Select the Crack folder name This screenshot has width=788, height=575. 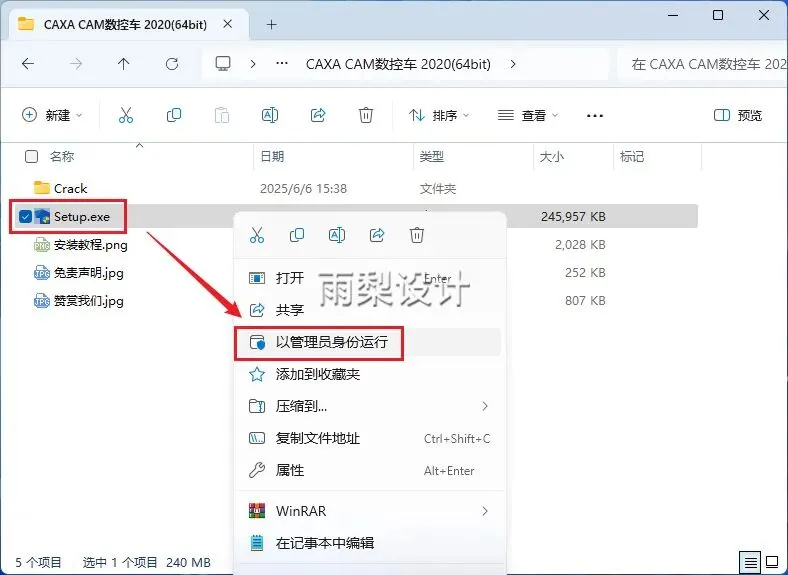[70, 188]
